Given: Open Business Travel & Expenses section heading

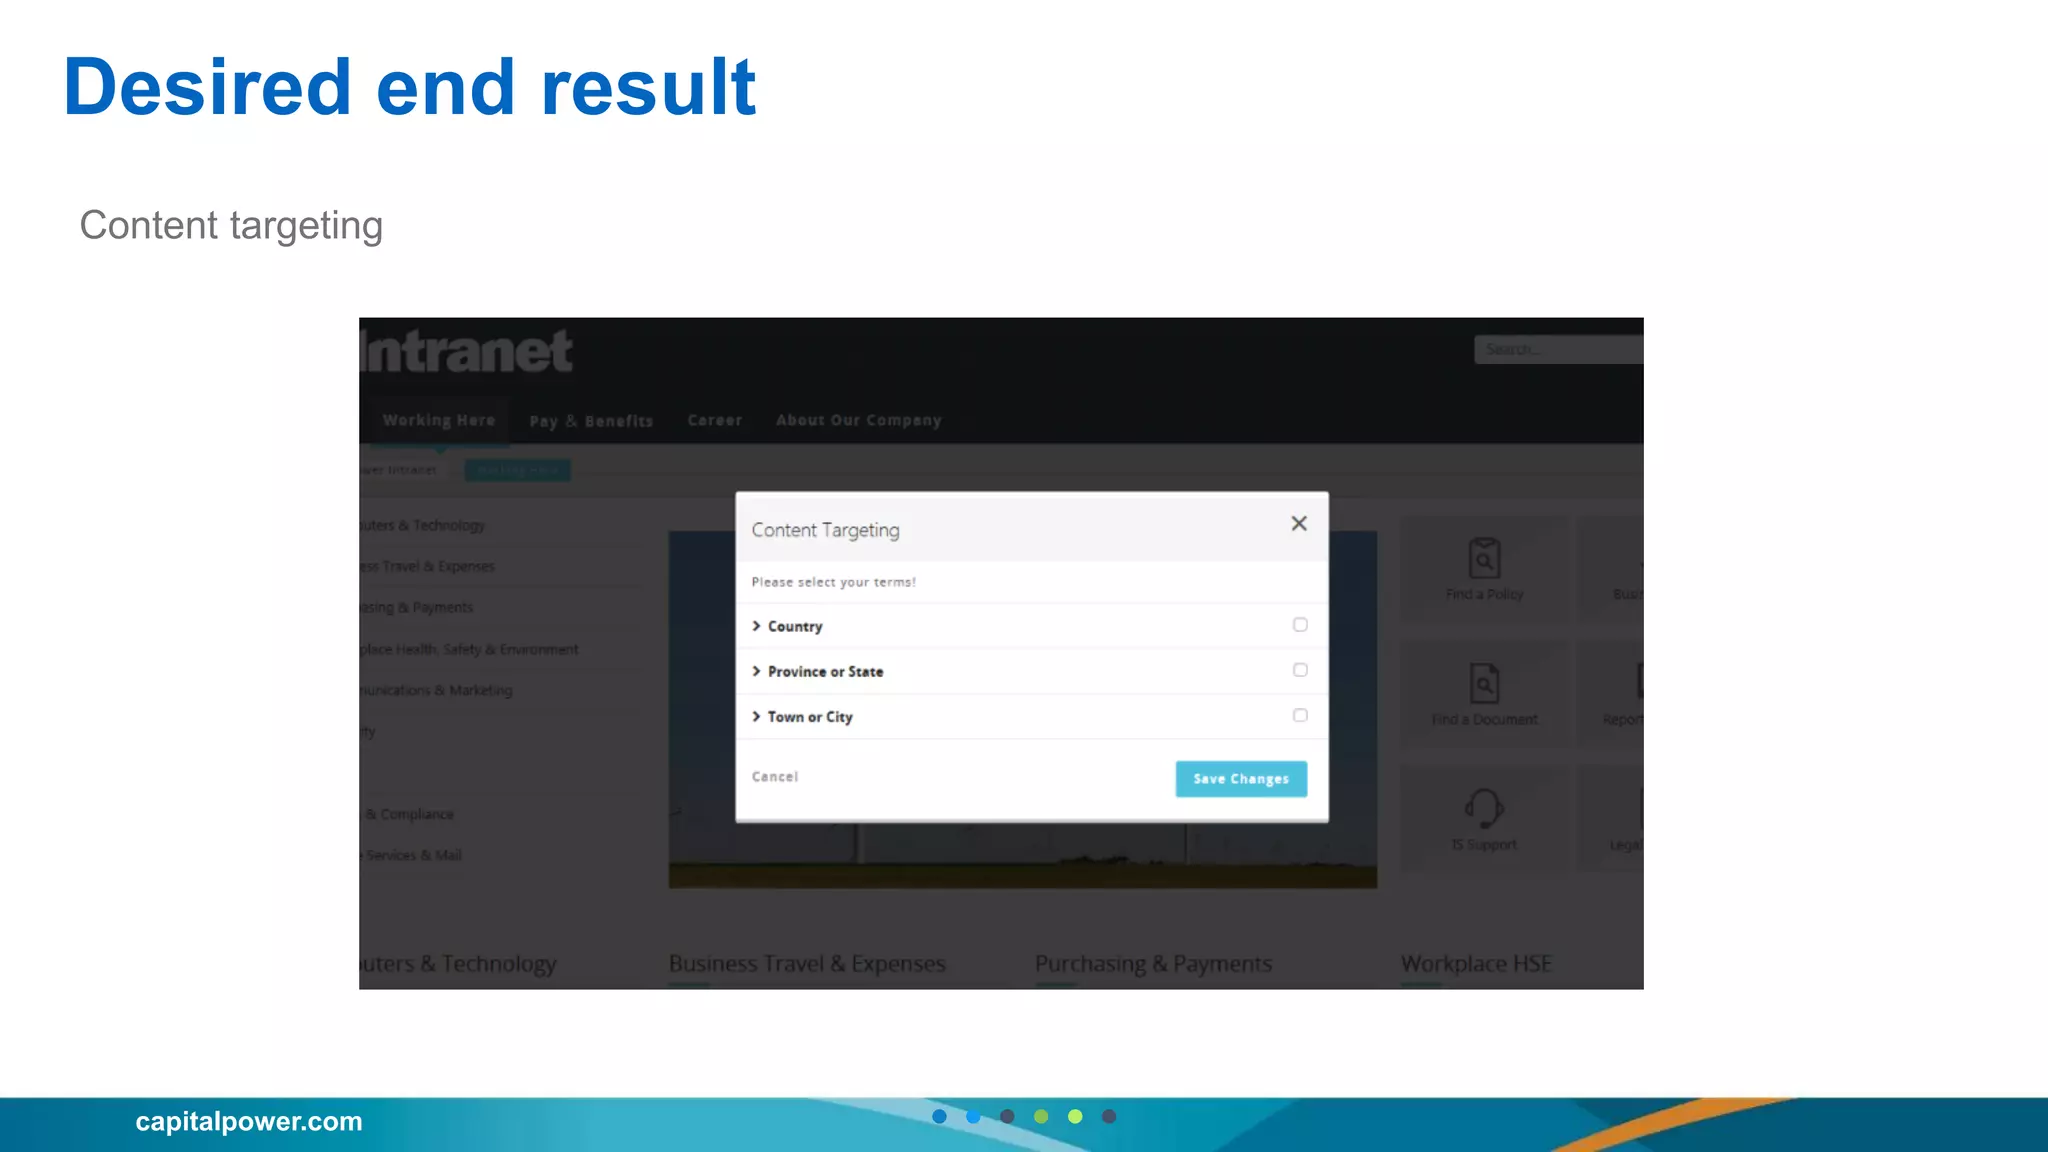Looking at the screenshot, I should [807, 964].
